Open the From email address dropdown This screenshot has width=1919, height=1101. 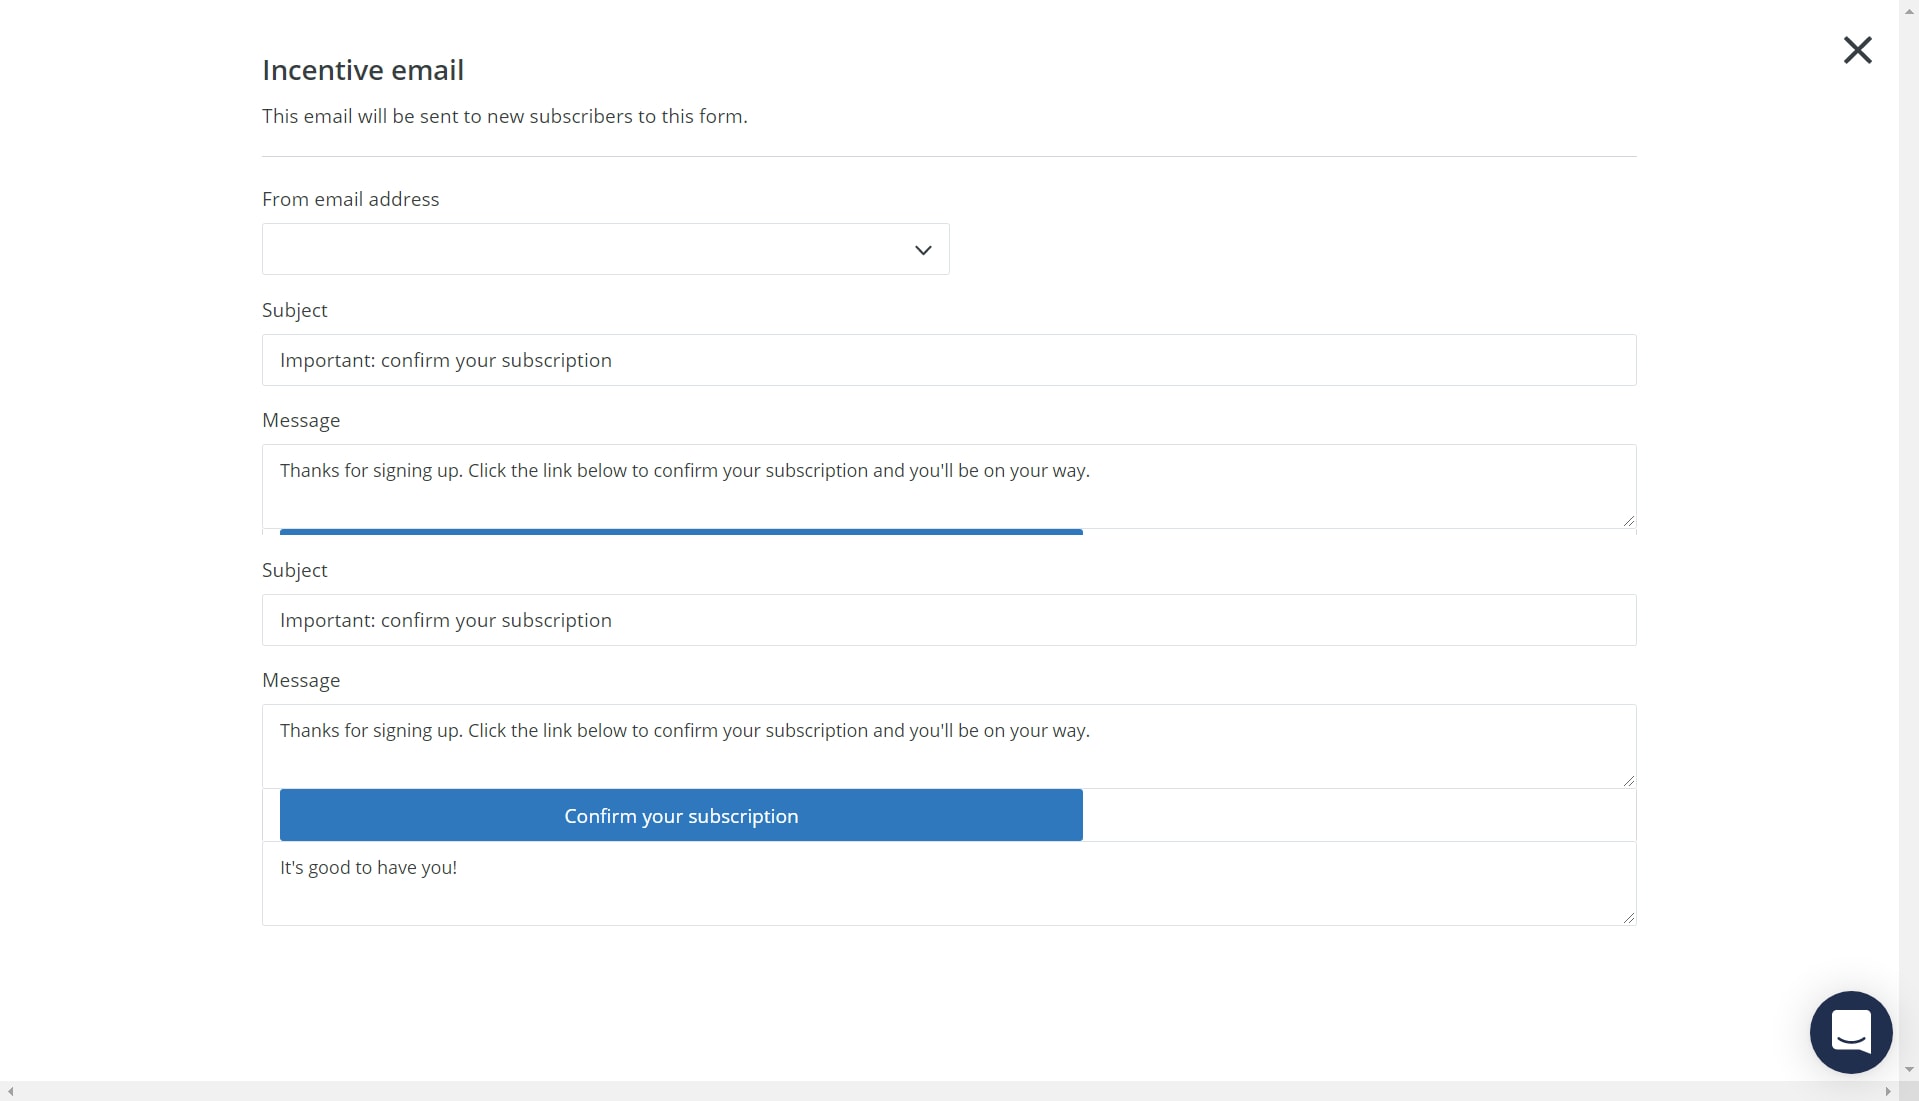pos(605,249)
